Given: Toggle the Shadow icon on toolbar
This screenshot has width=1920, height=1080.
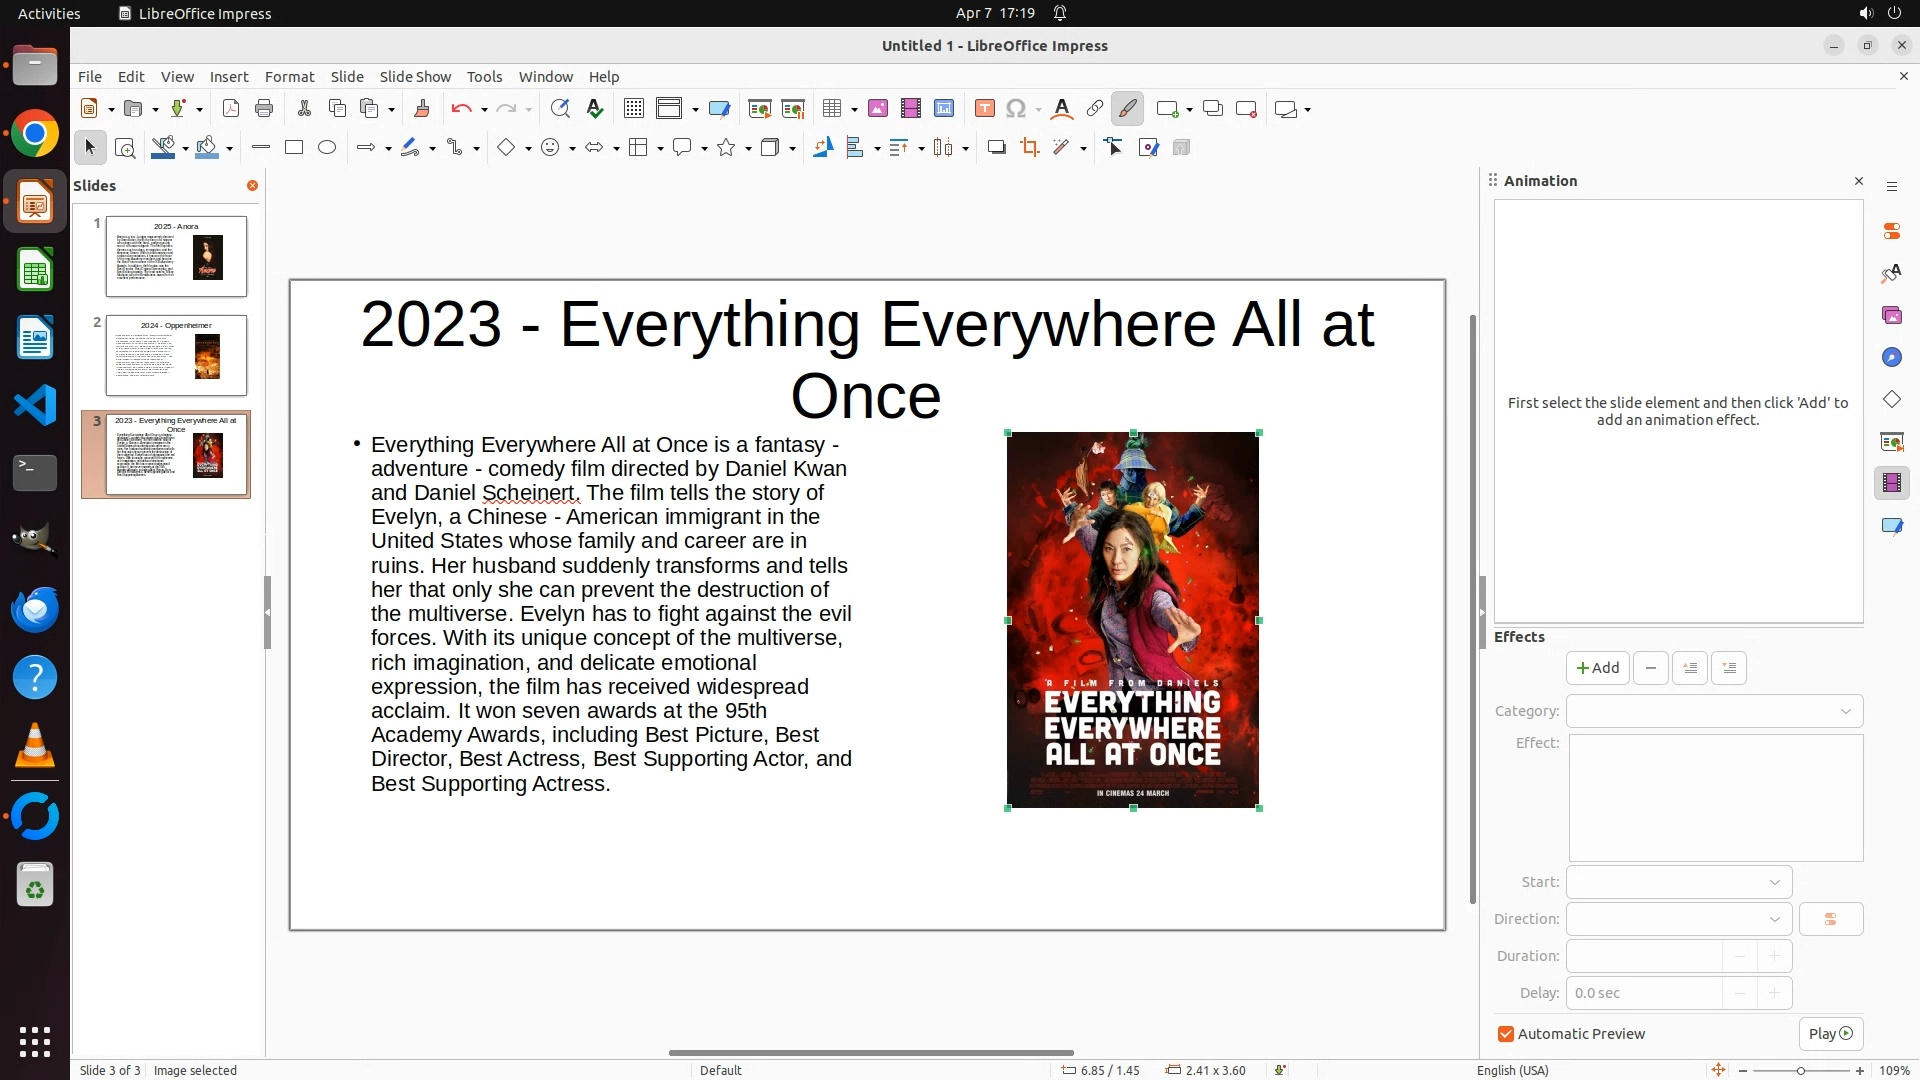Looking at the screenshot, I should click(996, 148).
